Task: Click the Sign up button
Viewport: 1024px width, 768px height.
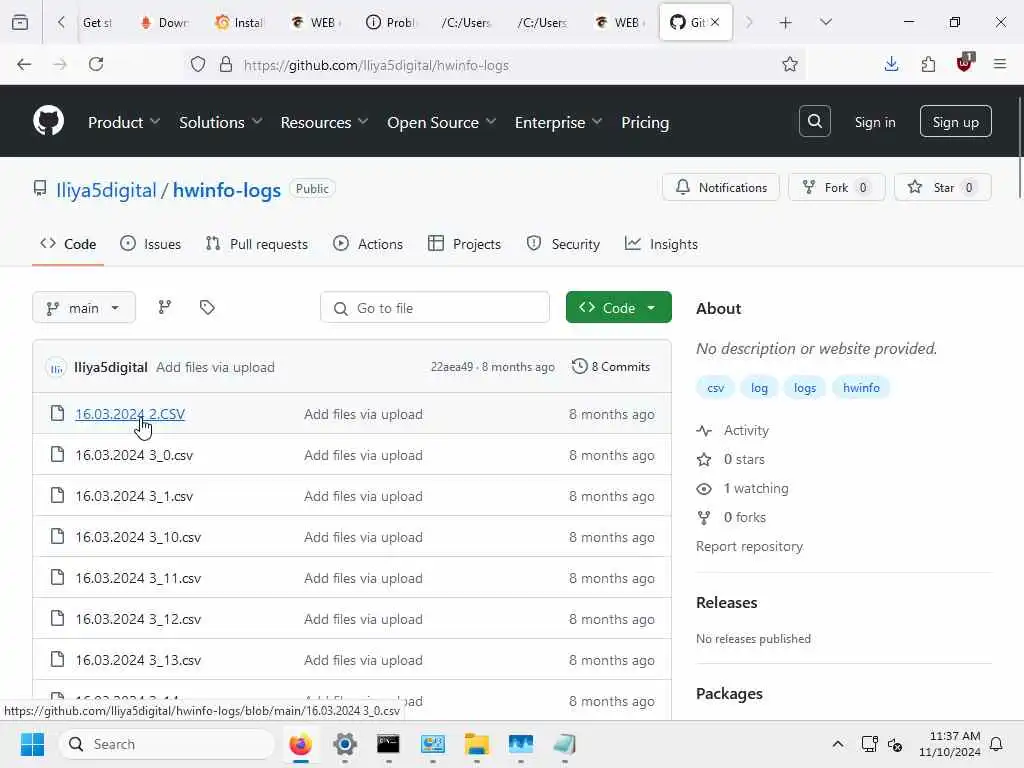Action: click(x=955, y=121)
